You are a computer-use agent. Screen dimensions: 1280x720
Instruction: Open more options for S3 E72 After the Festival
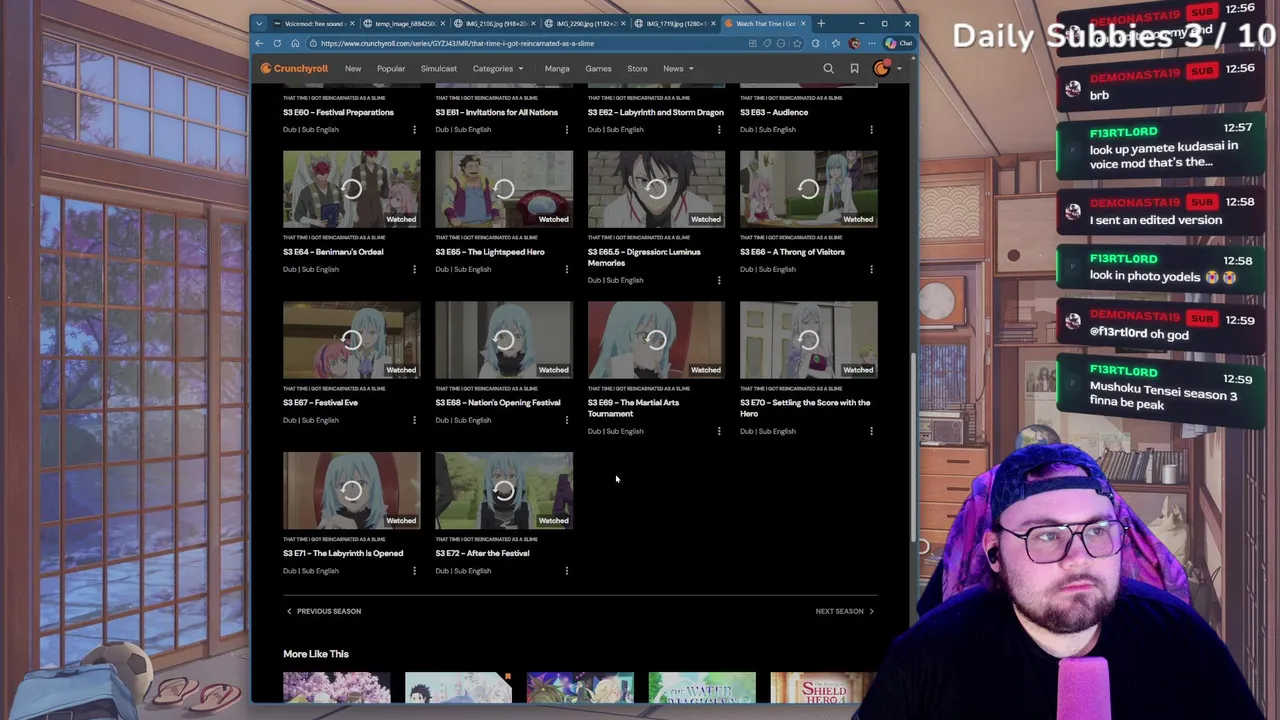[566, 571]
